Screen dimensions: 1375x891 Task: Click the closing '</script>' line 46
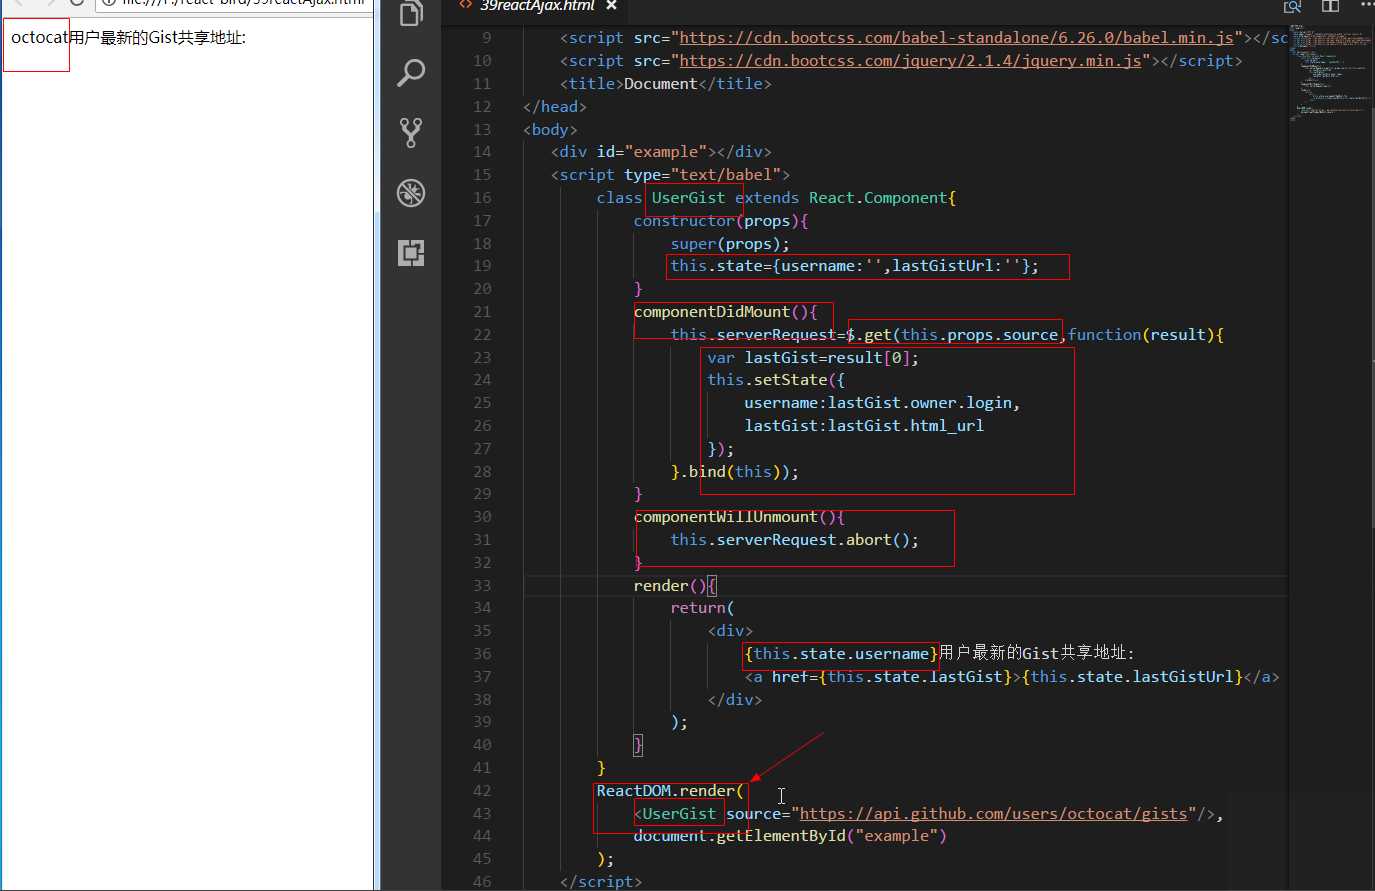click(x=601, y=881)
